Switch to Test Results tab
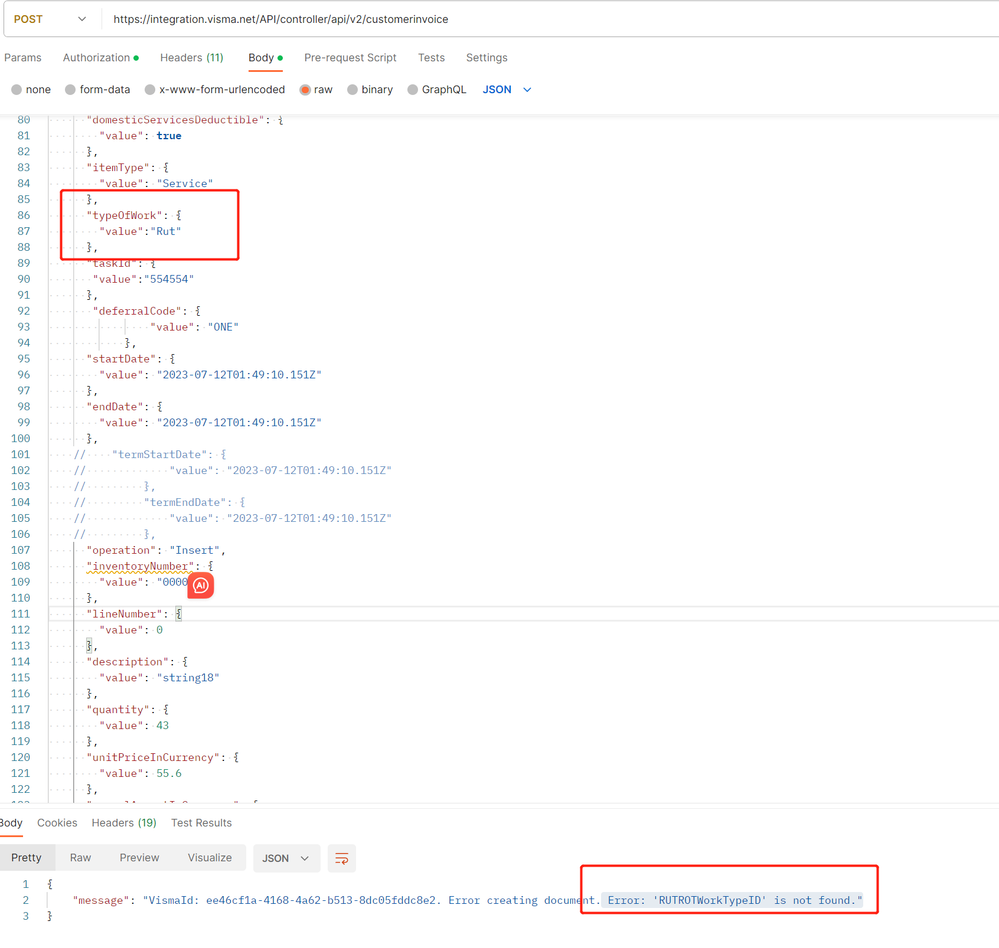This screenshot has width=999, height=948. pos(201,822)
